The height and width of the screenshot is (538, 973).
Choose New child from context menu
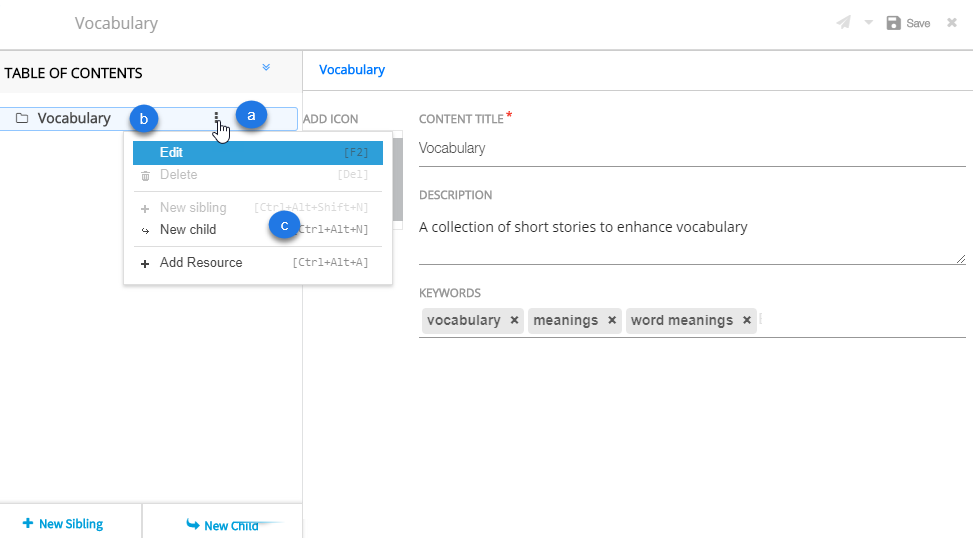tap(188, 229)
